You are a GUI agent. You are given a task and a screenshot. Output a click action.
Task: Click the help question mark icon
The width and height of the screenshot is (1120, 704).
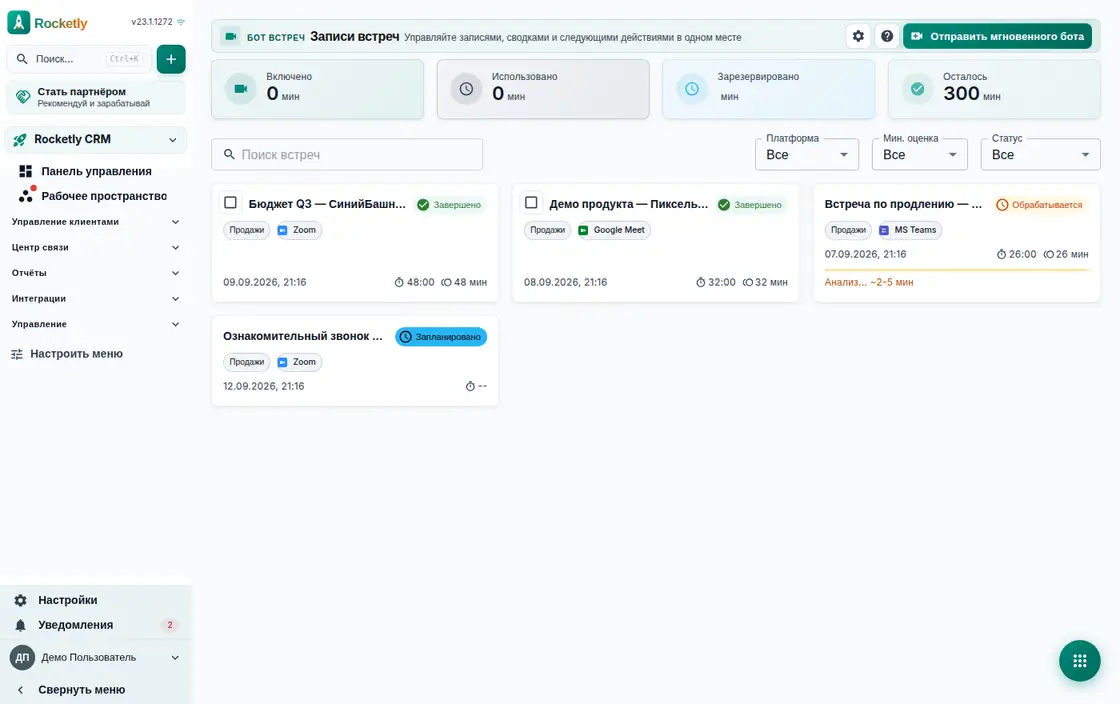(886, 36)
